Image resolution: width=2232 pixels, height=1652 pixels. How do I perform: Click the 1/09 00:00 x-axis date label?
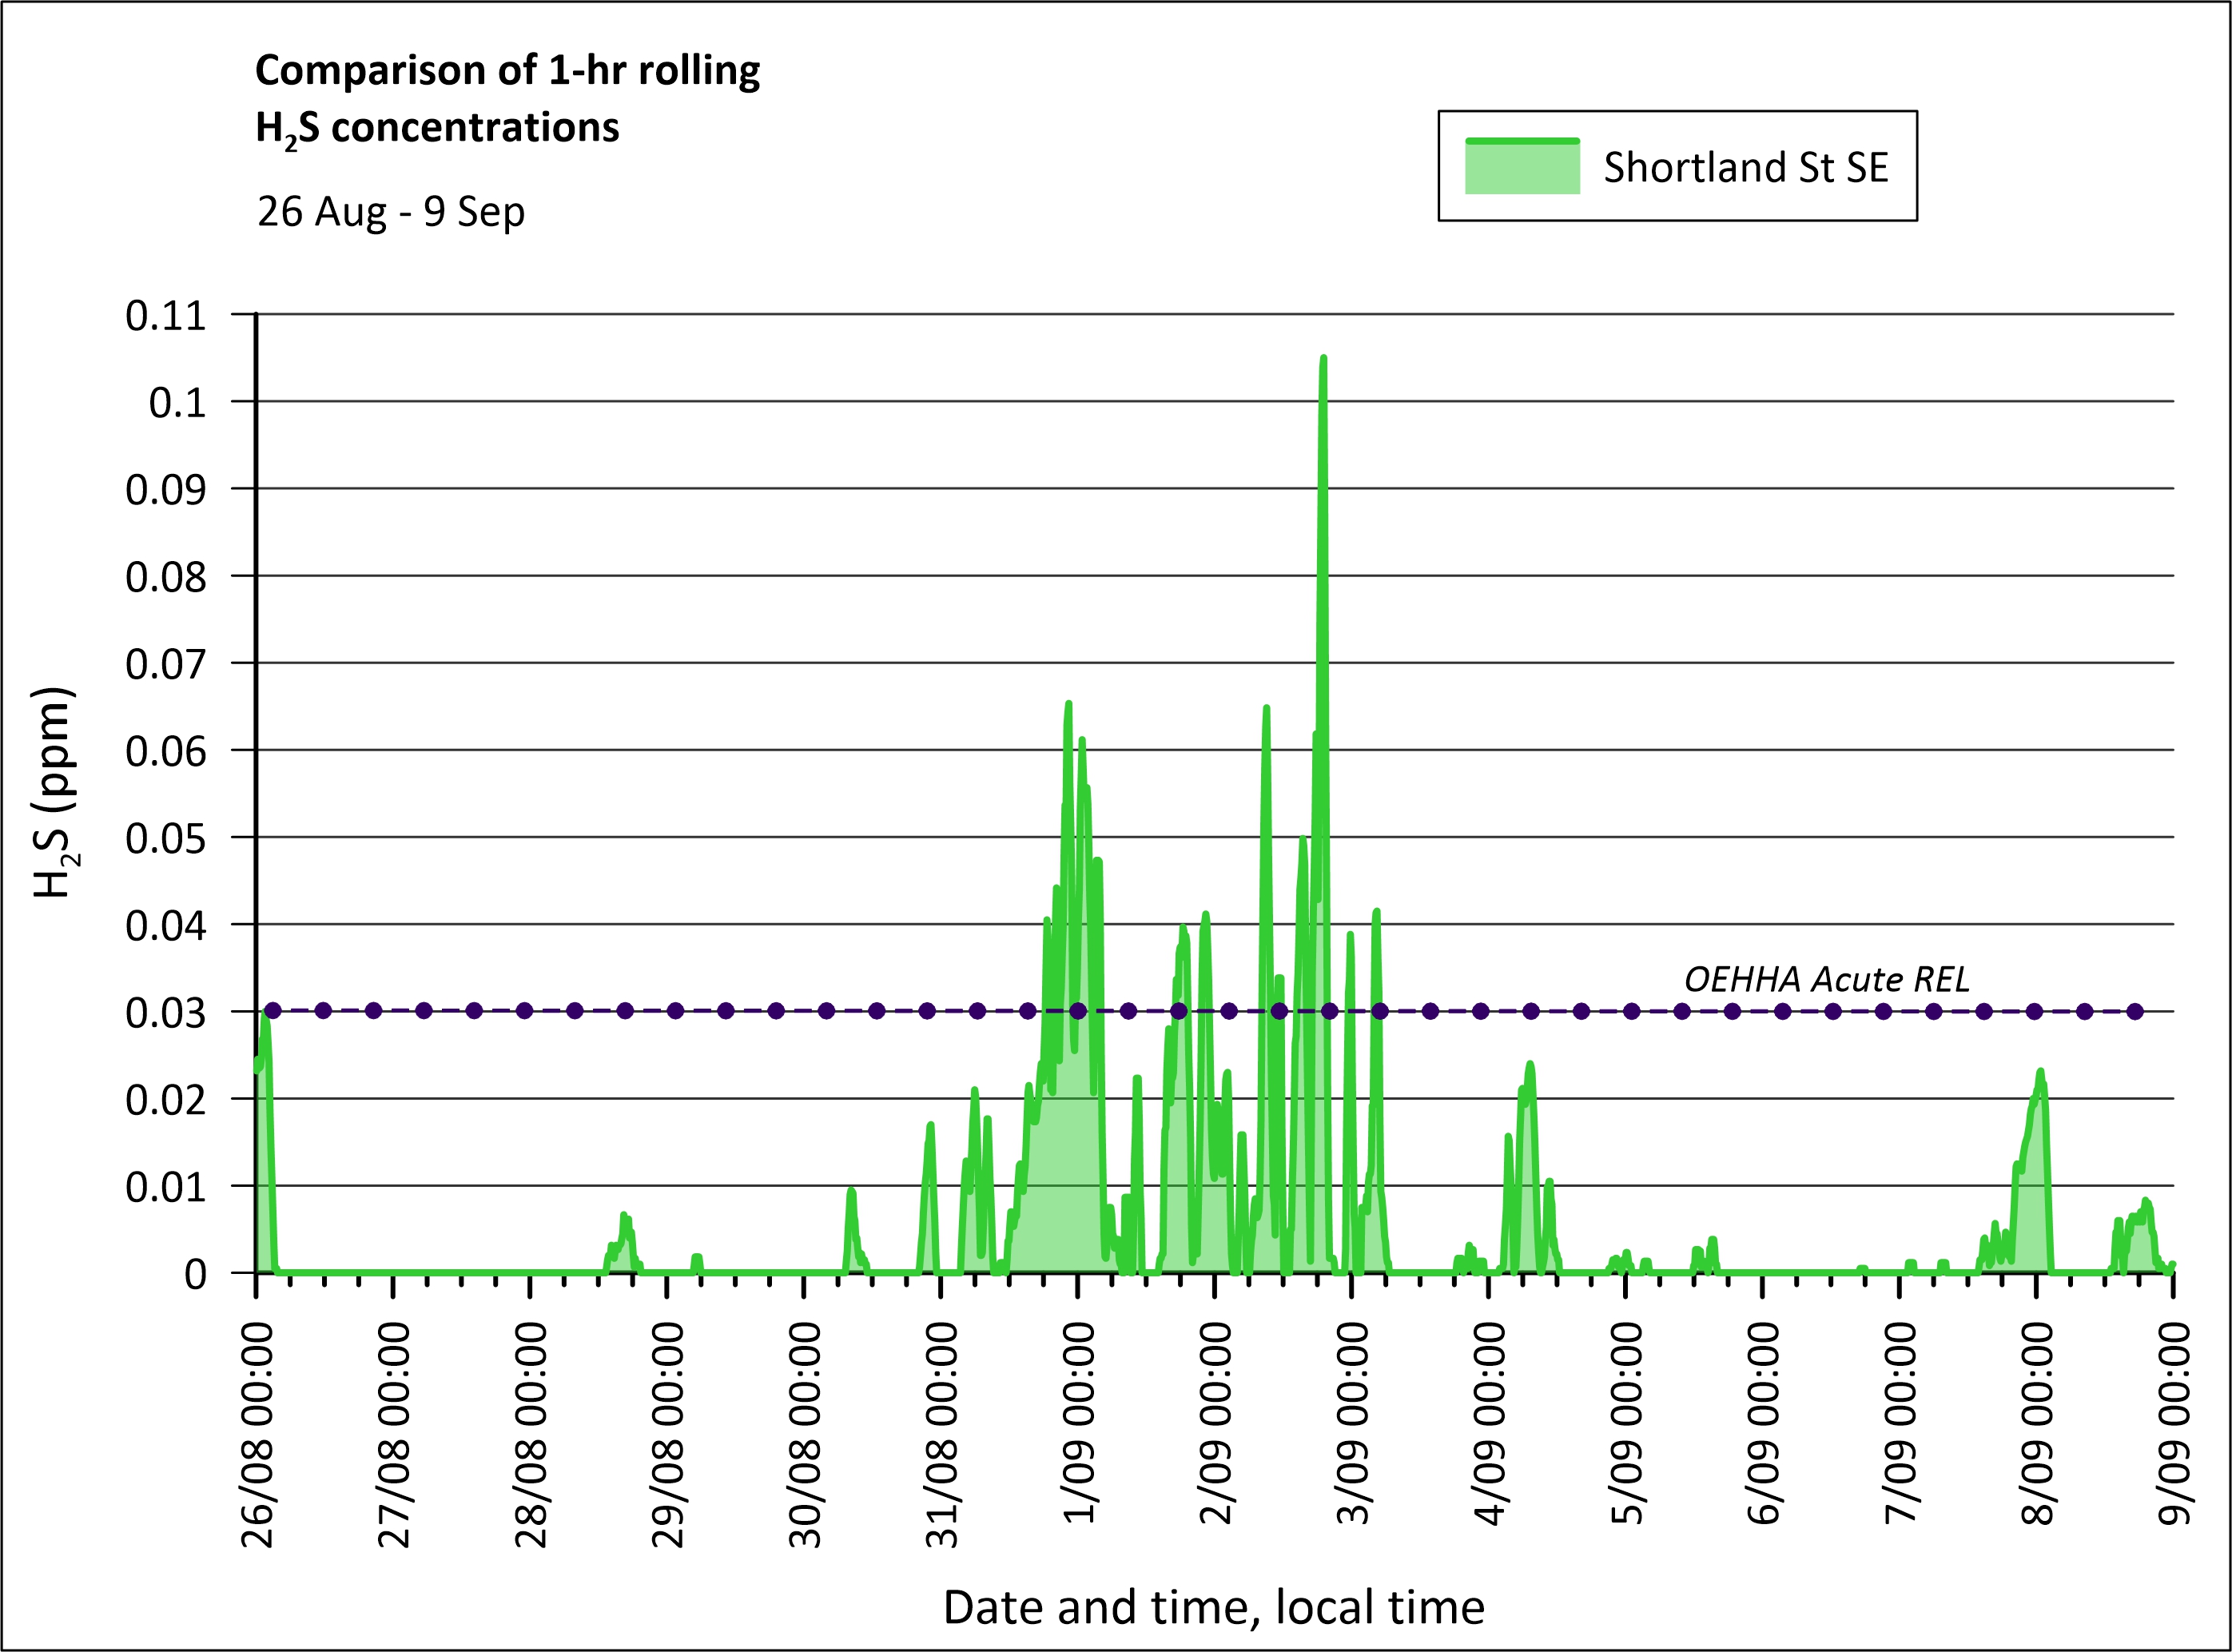pos(1079,1422)
